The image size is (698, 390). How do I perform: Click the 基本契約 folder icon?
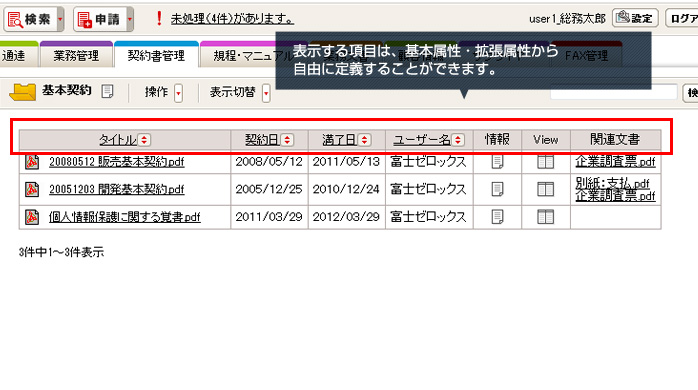coord(23,92)
